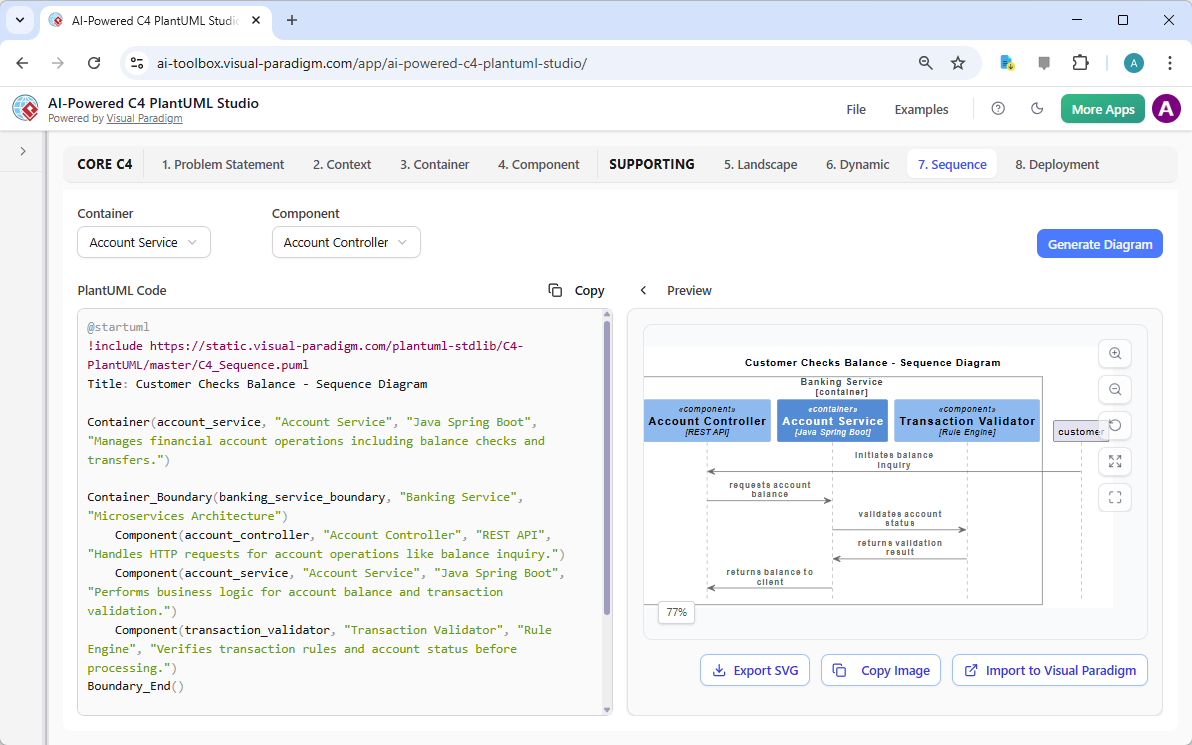Image resolution: width=1192 pixels, height=745 pixels.
Task: Expand diagram to fill the view
Action: 1114,461
